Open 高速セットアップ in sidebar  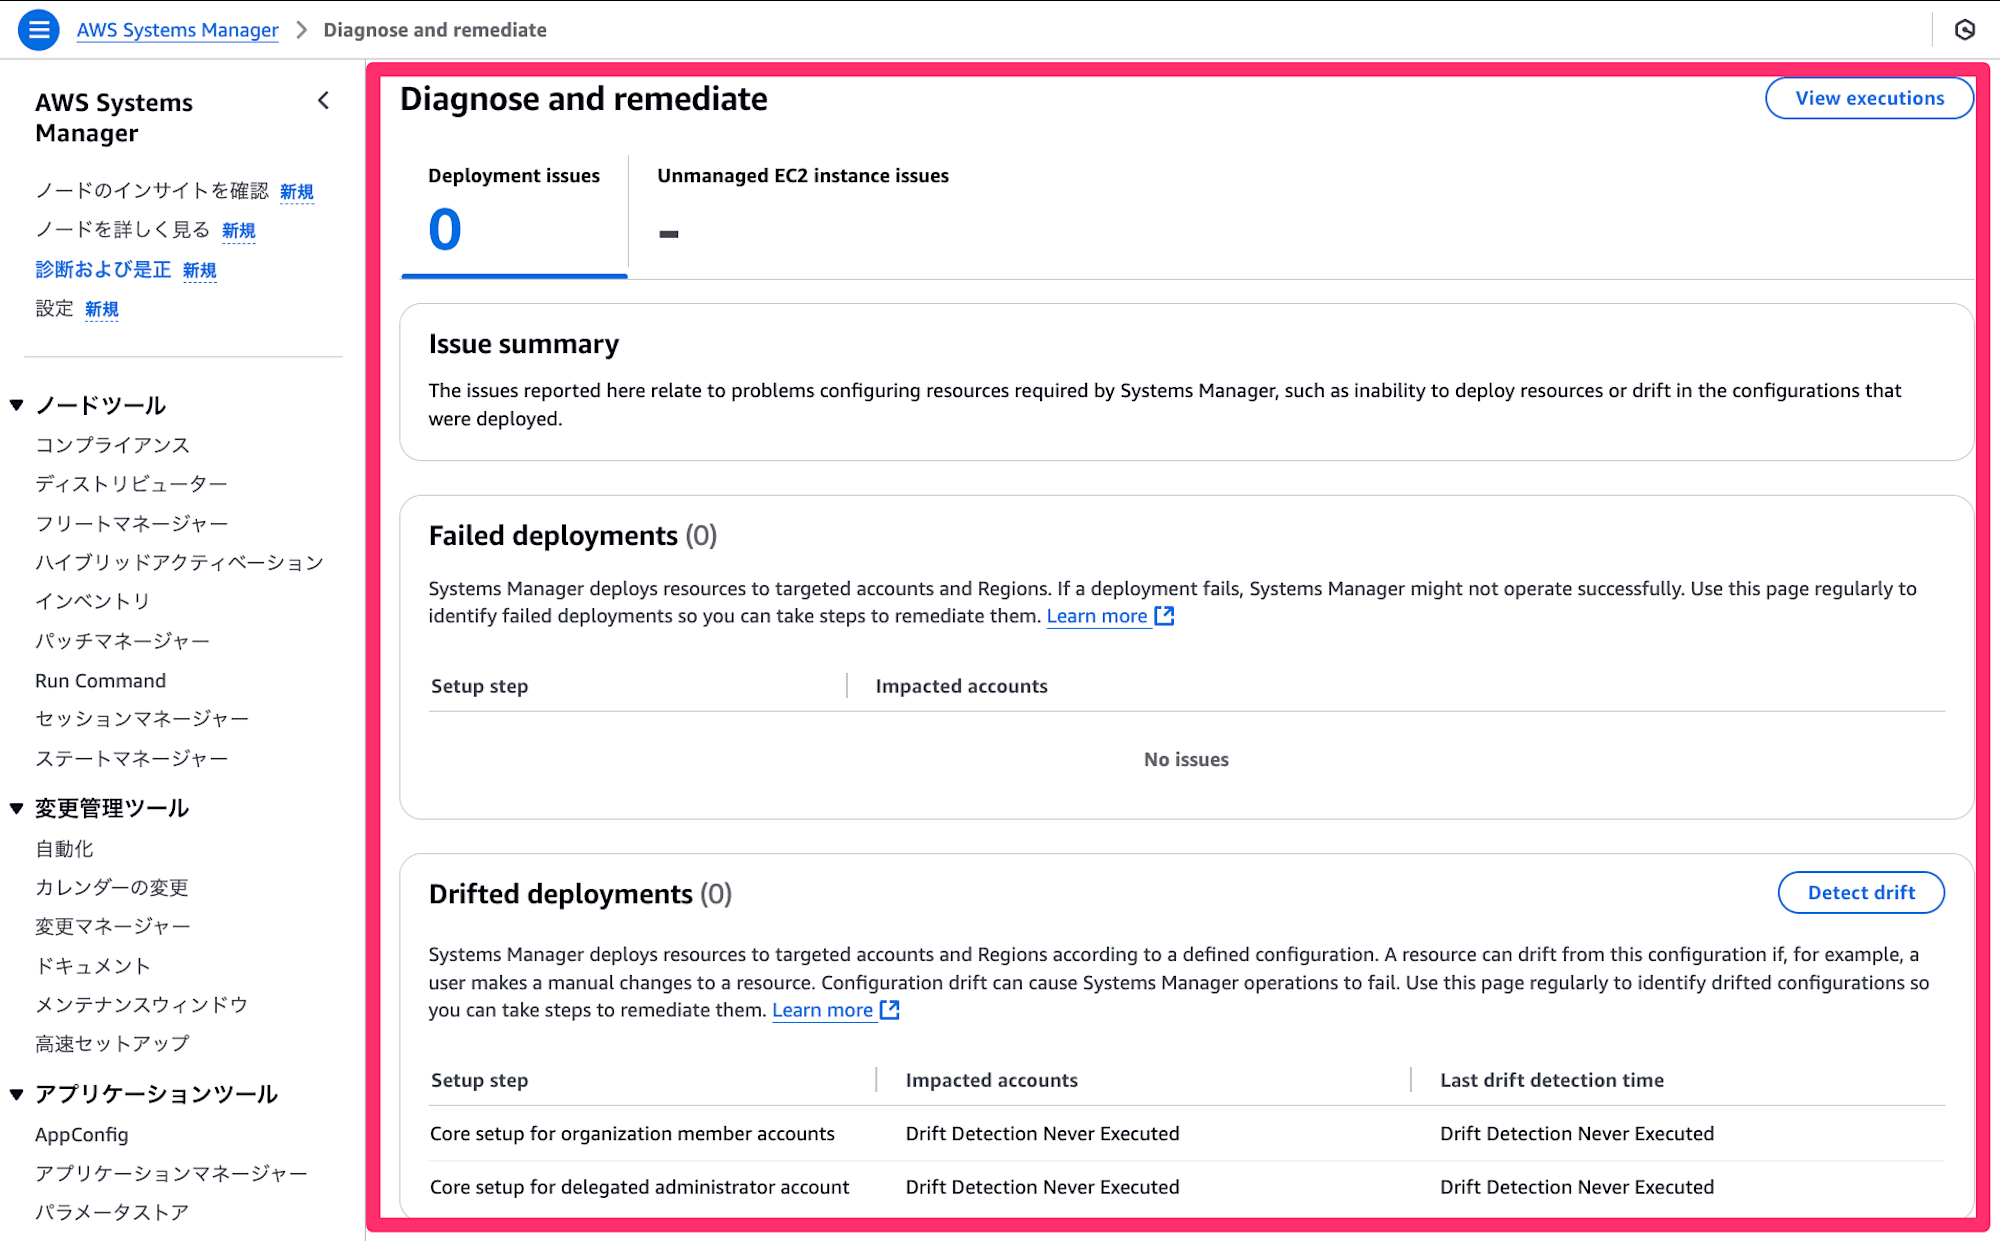point(112,1044)
